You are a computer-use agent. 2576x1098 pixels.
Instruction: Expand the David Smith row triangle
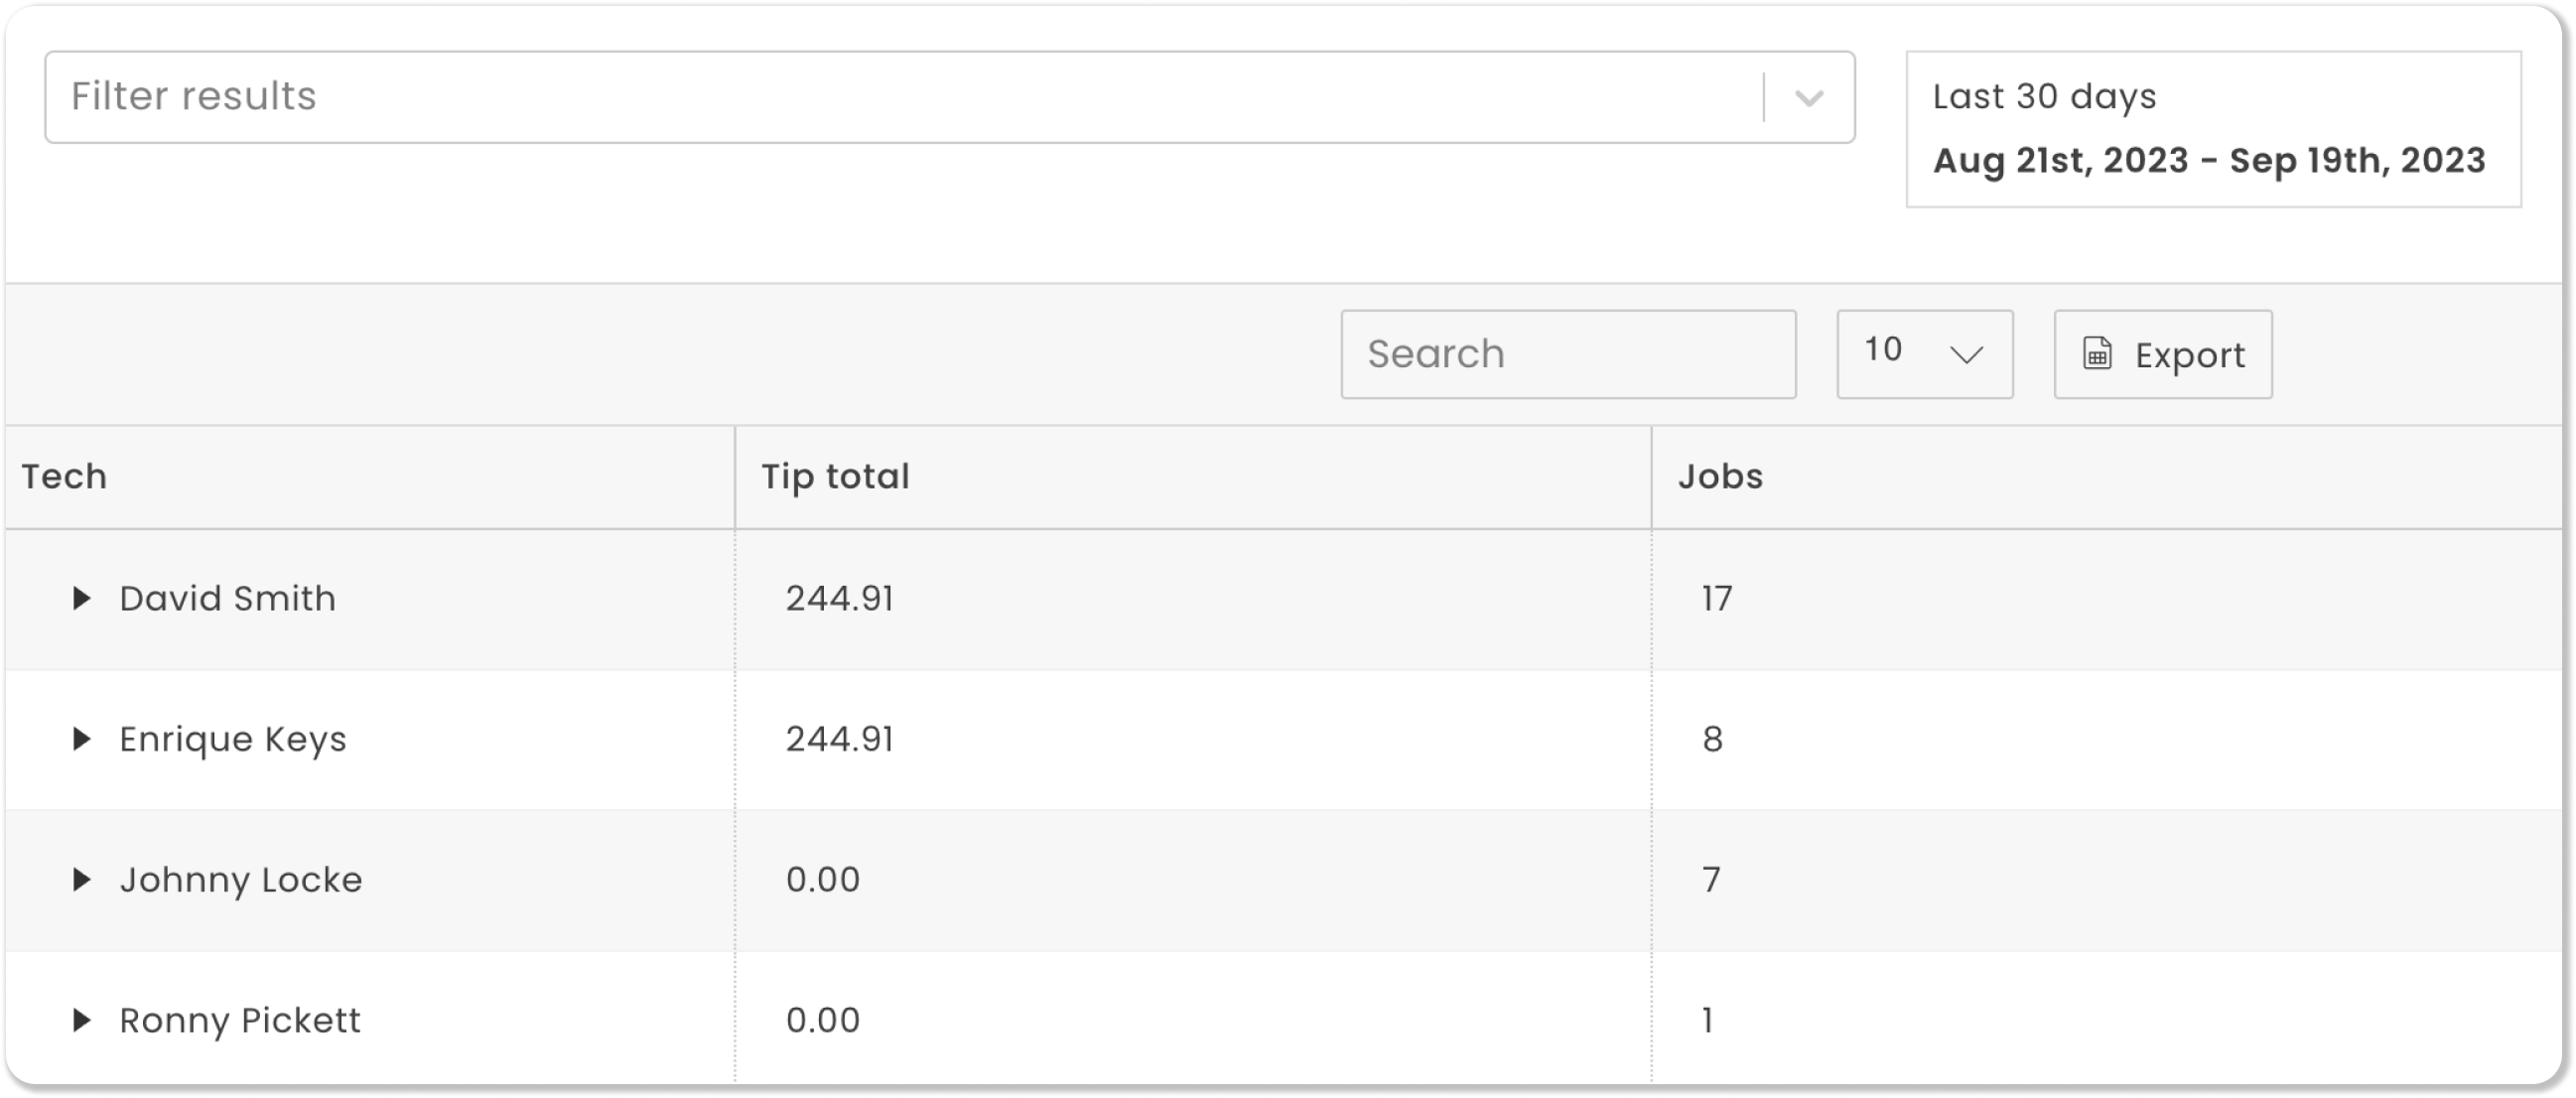82,599
